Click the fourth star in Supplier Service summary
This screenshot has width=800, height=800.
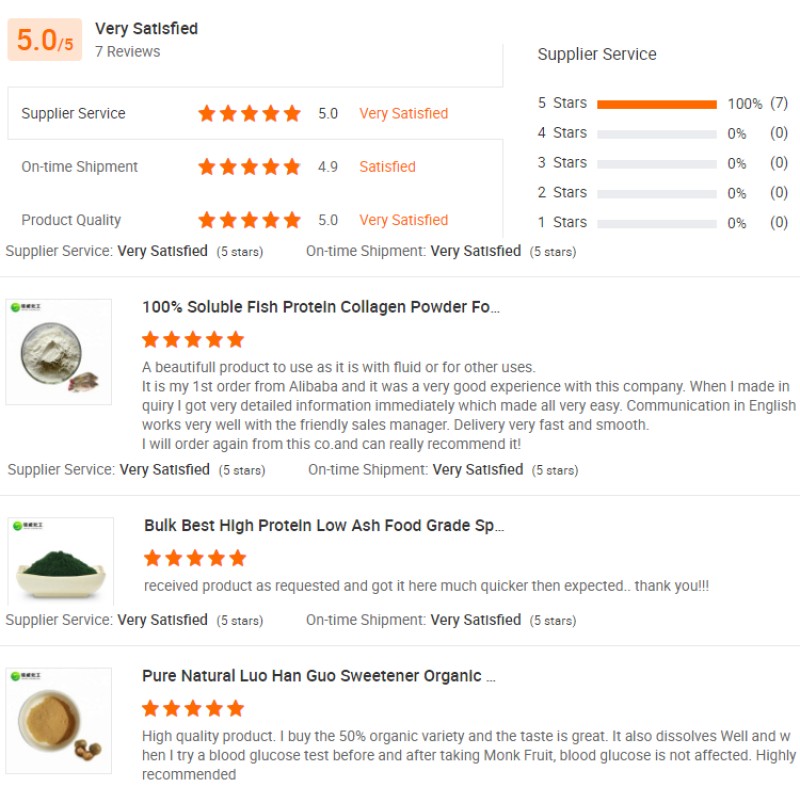270,113
